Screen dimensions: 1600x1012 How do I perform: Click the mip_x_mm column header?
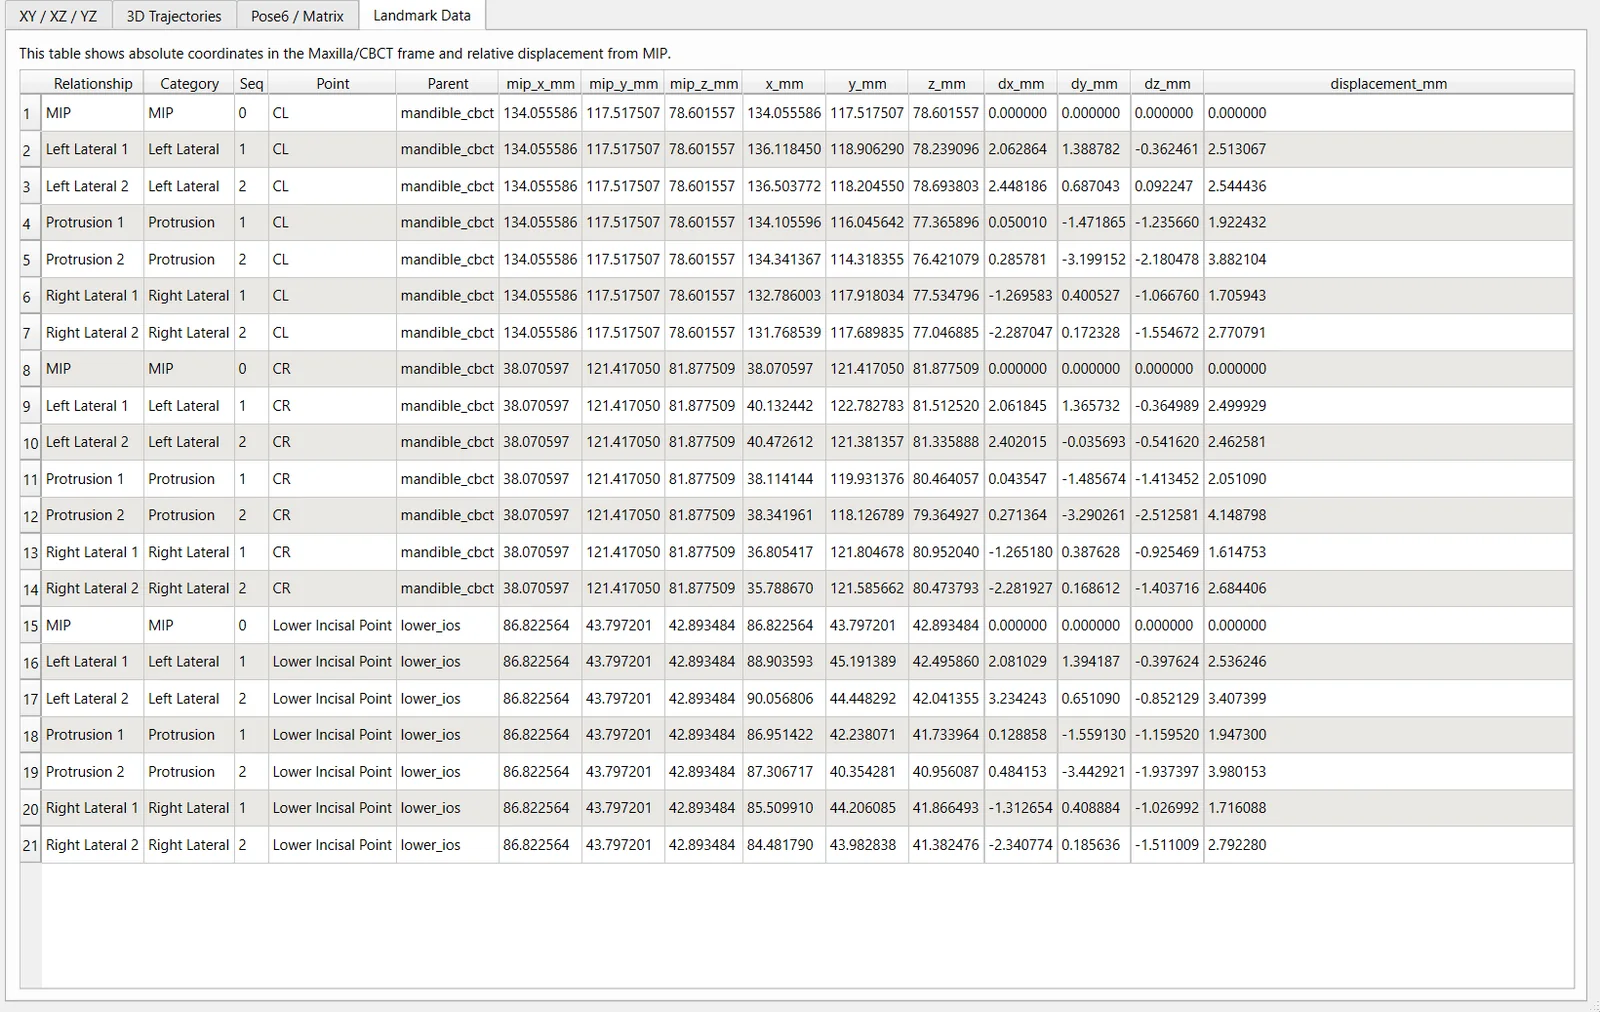[540, 84]
